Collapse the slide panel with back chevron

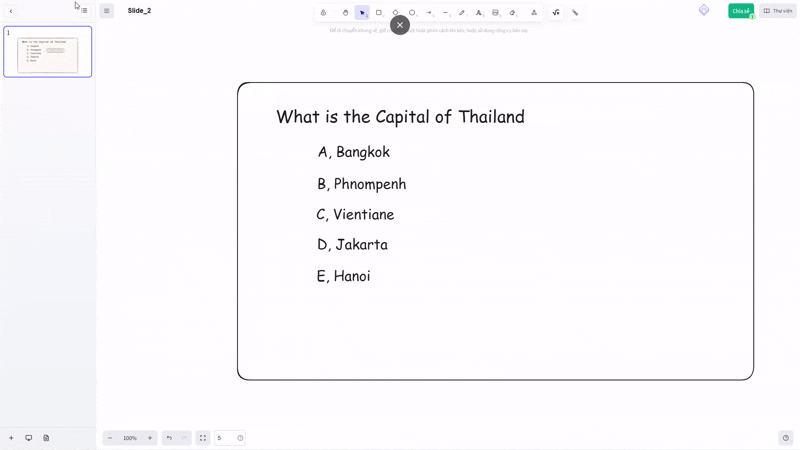11,11
